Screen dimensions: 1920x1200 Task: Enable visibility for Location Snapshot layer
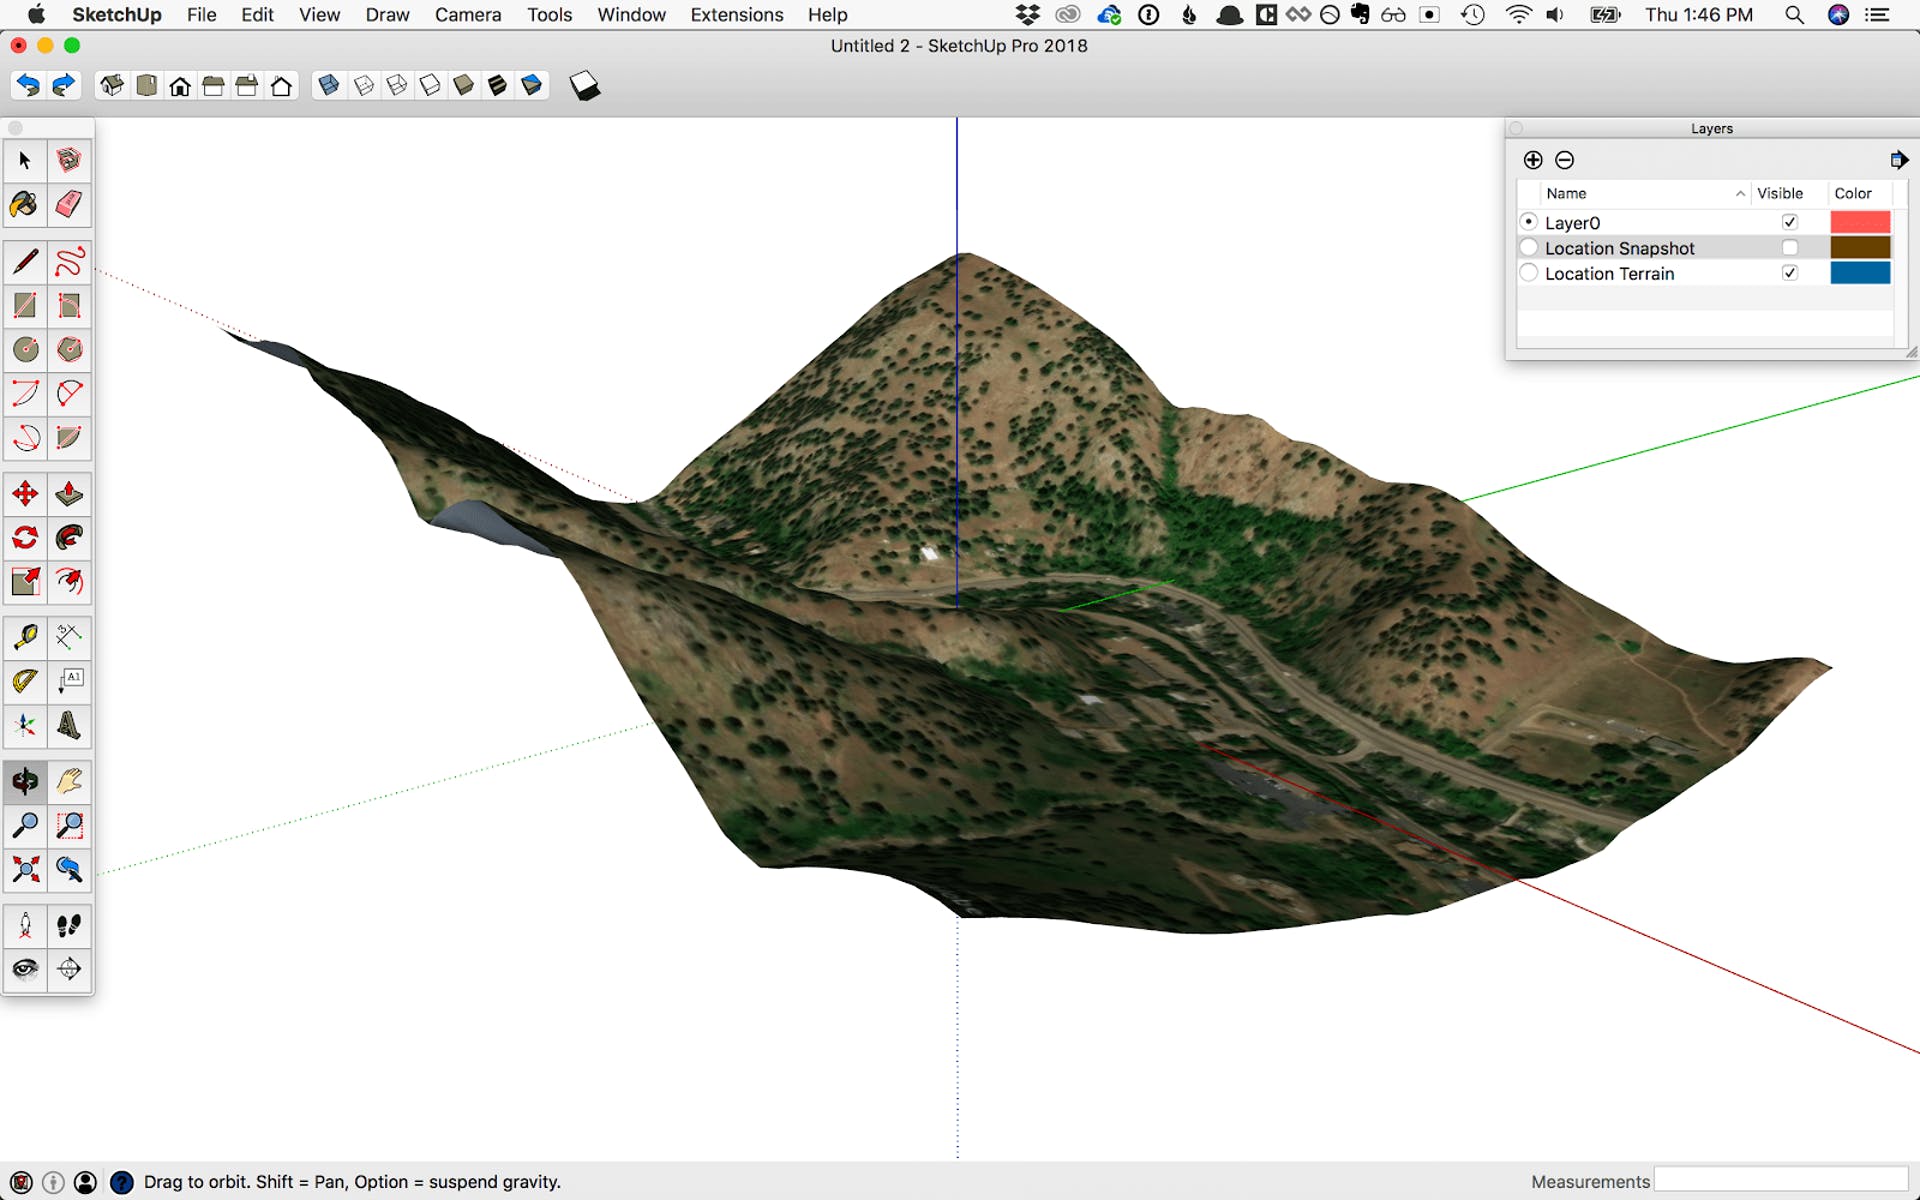click(x=1789, y=248)
